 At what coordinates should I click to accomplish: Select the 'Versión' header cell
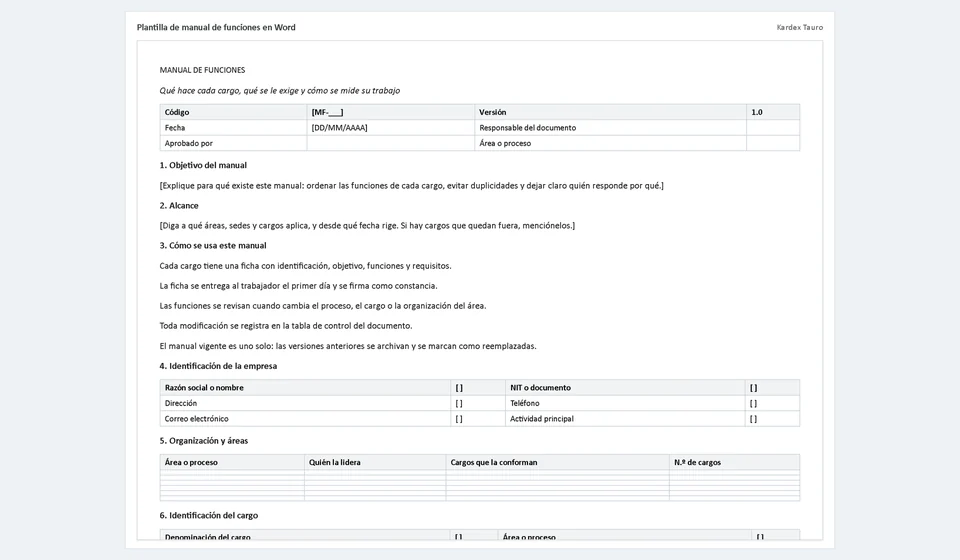pyautogui.click(x=610, y=112)
